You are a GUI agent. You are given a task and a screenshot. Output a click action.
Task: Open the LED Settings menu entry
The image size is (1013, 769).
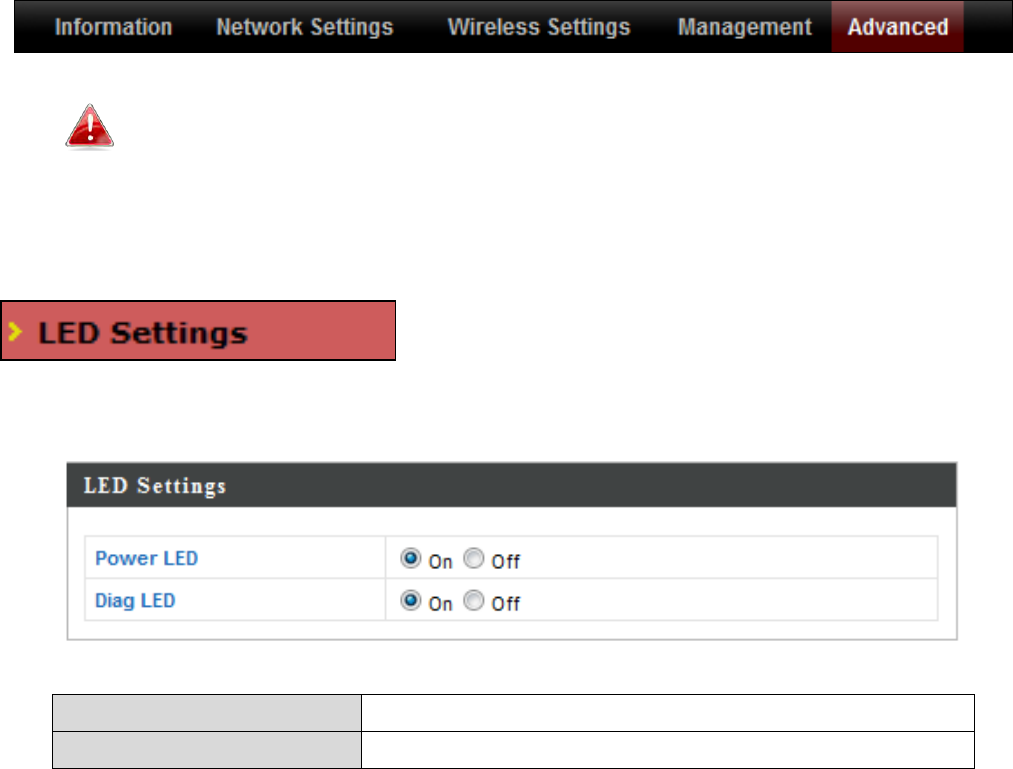point(198,330)
